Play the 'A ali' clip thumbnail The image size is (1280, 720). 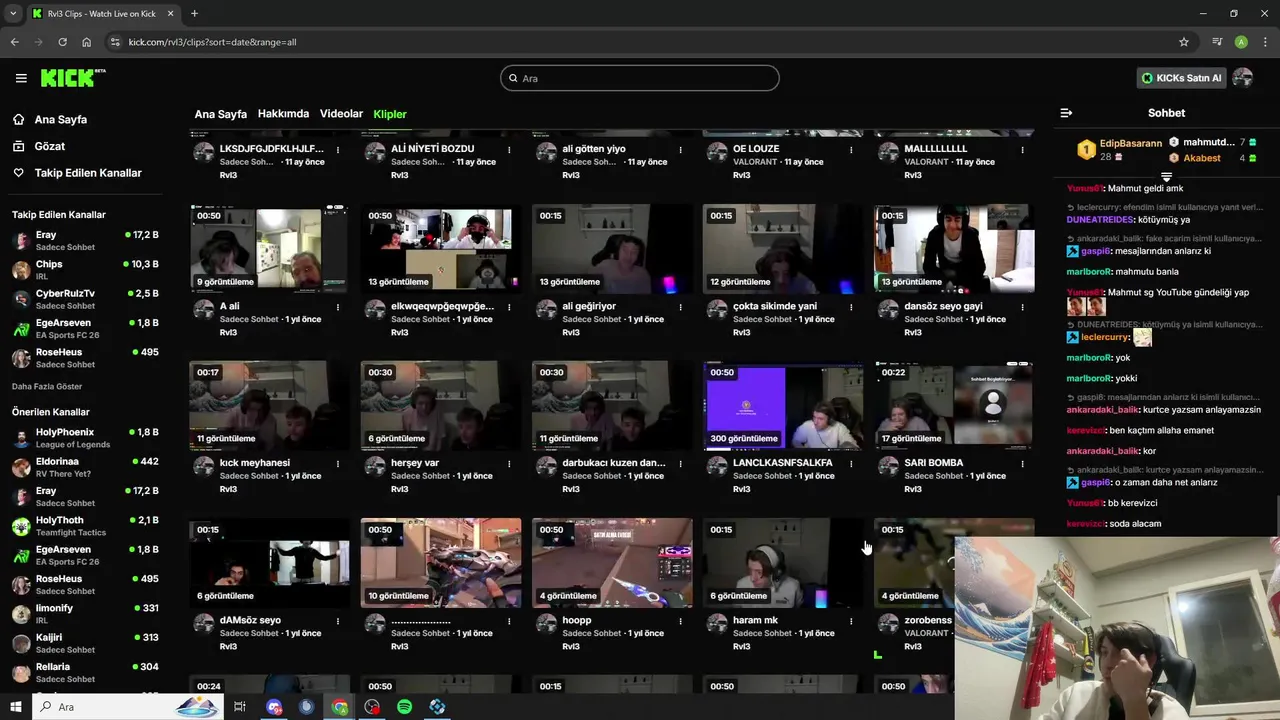(269, 249)
